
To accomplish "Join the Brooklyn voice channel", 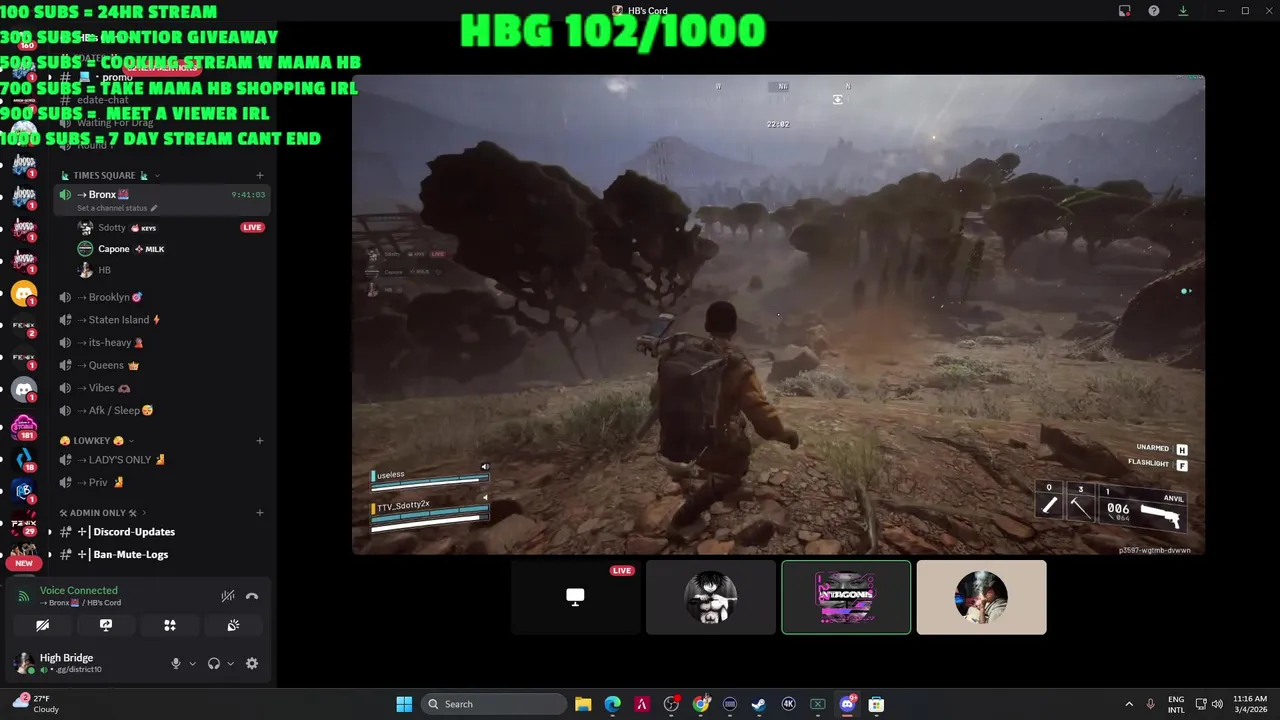I will click(x=161, y=297).
